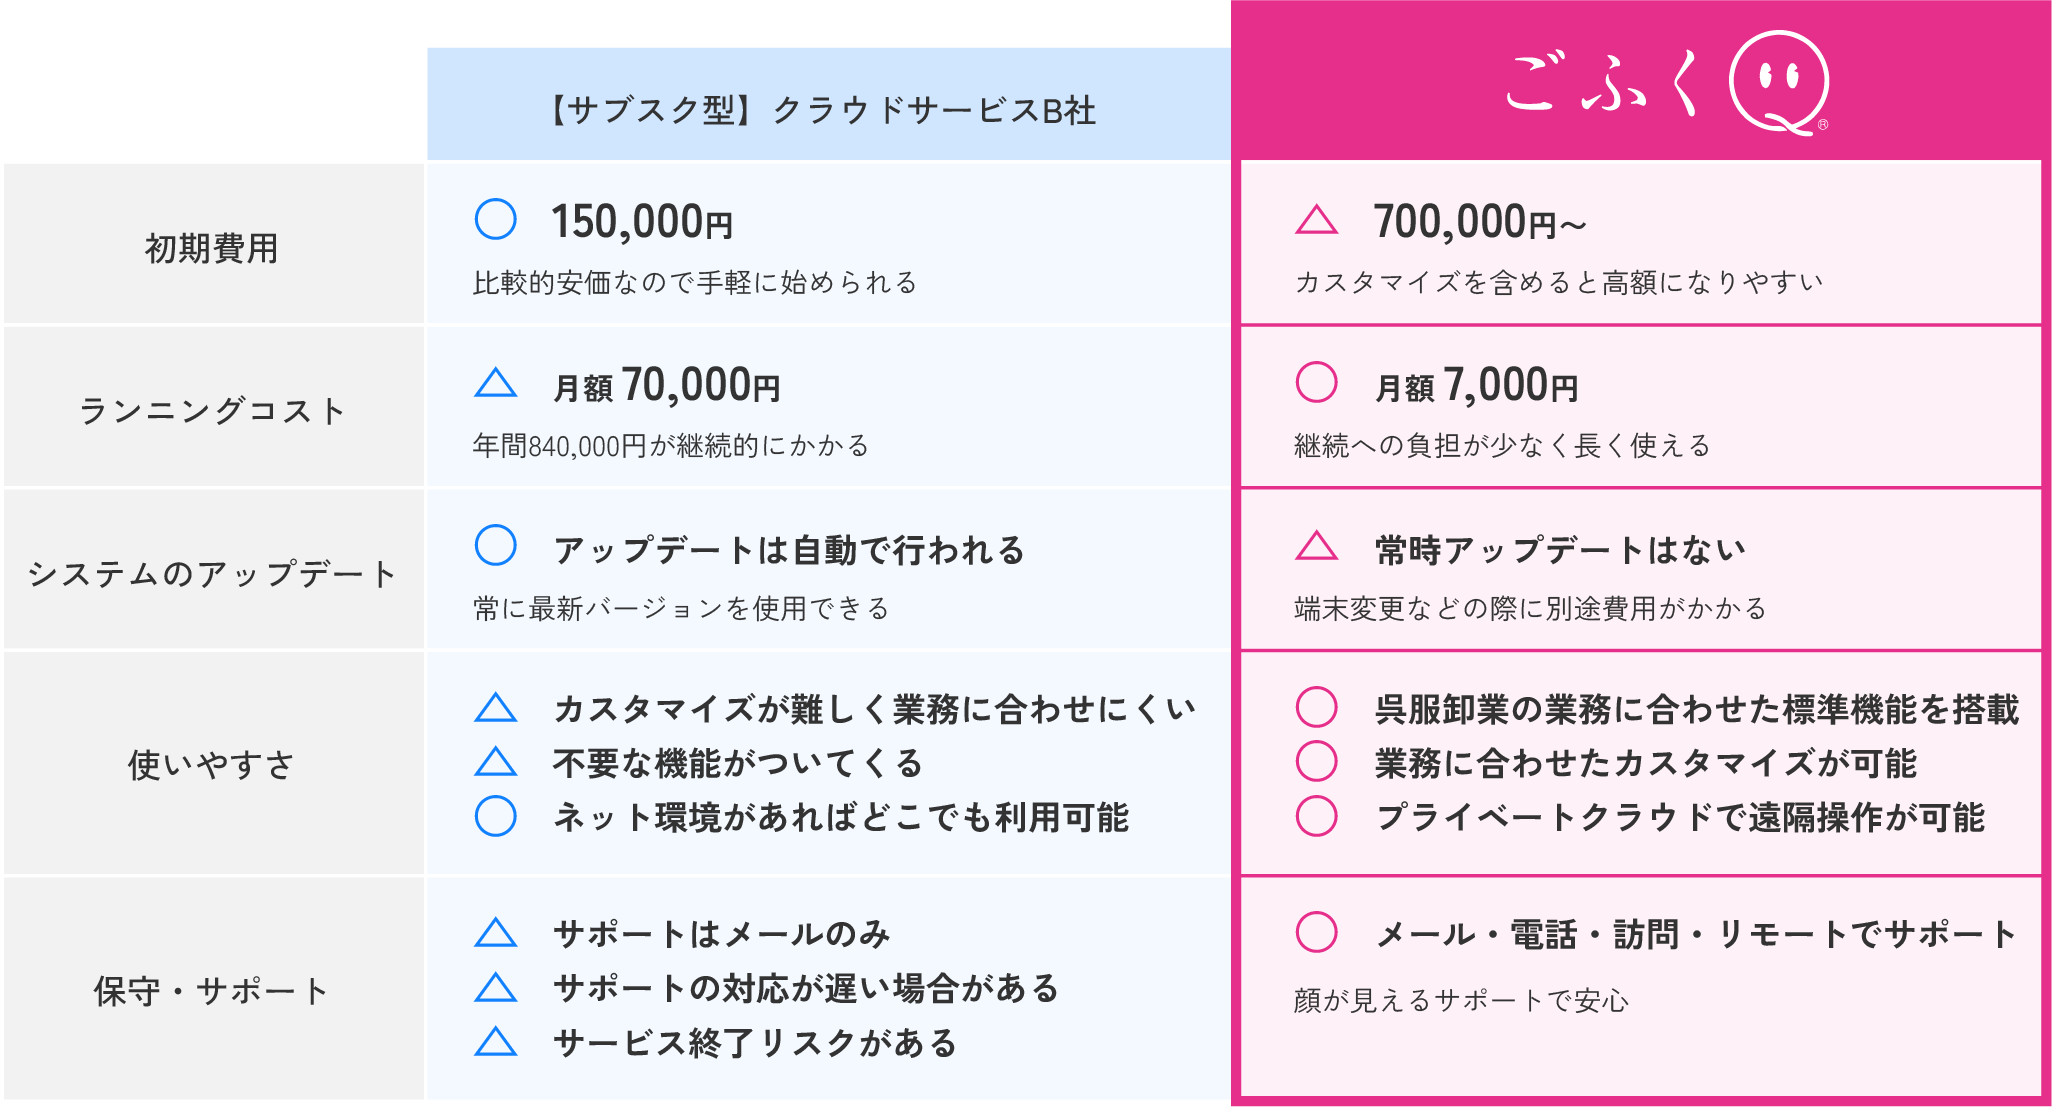Click text 顔が見えるサポートで安心
Viewport: 2052px width, 1107px height.
[x=1461, y=1000]
